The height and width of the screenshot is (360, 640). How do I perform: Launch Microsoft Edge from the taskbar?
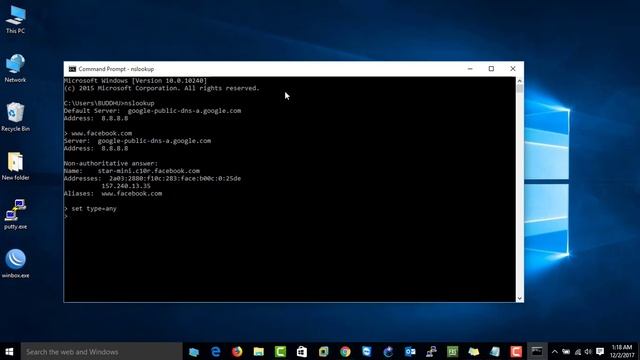click(216, 351)
